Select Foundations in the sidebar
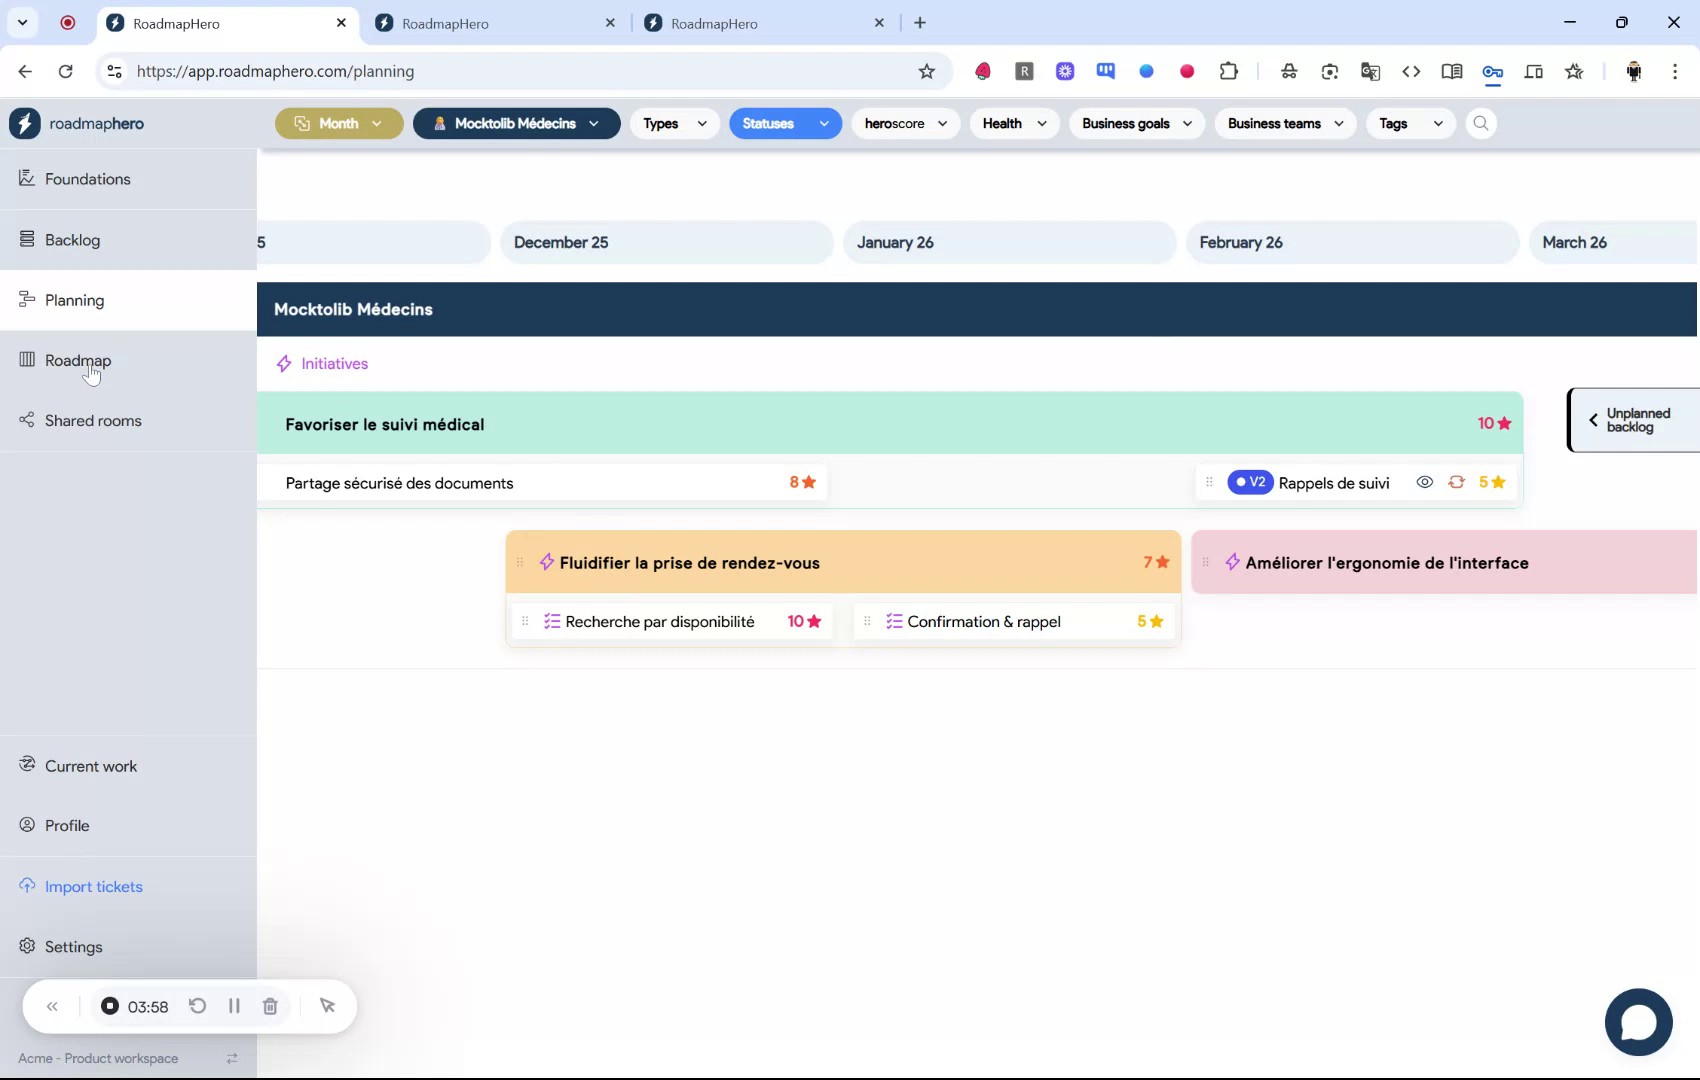Image resolution: width=1700 pixels, height=1080 pixels. coord(87,179)
